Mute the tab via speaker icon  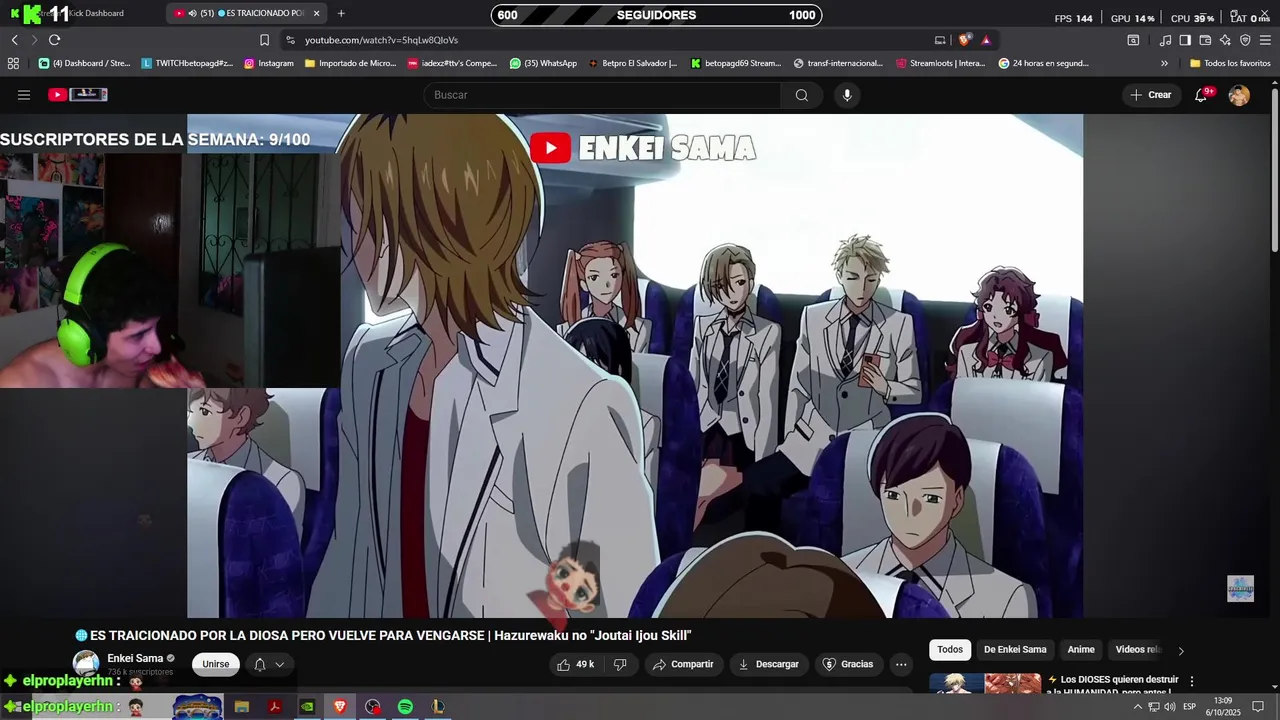[192, 13]
